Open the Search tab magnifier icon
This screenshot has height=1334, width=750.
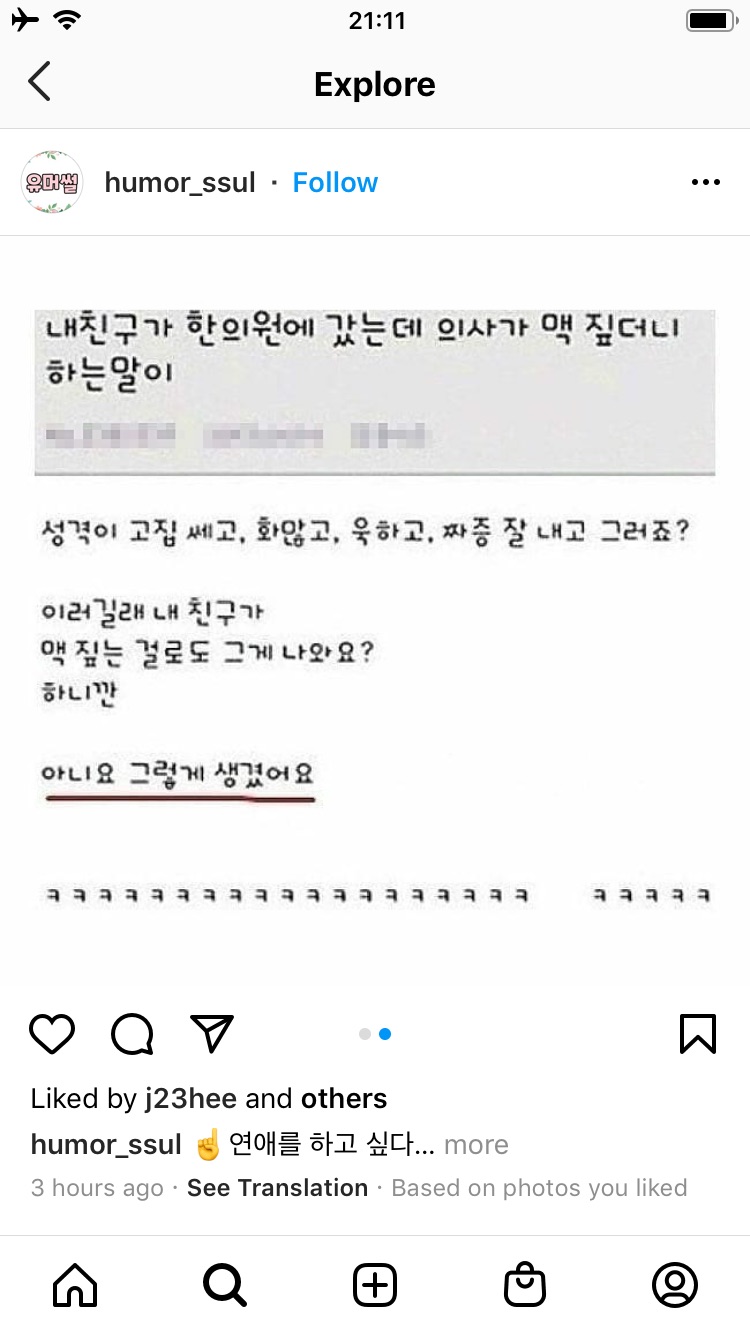(x=225, y=1285)
